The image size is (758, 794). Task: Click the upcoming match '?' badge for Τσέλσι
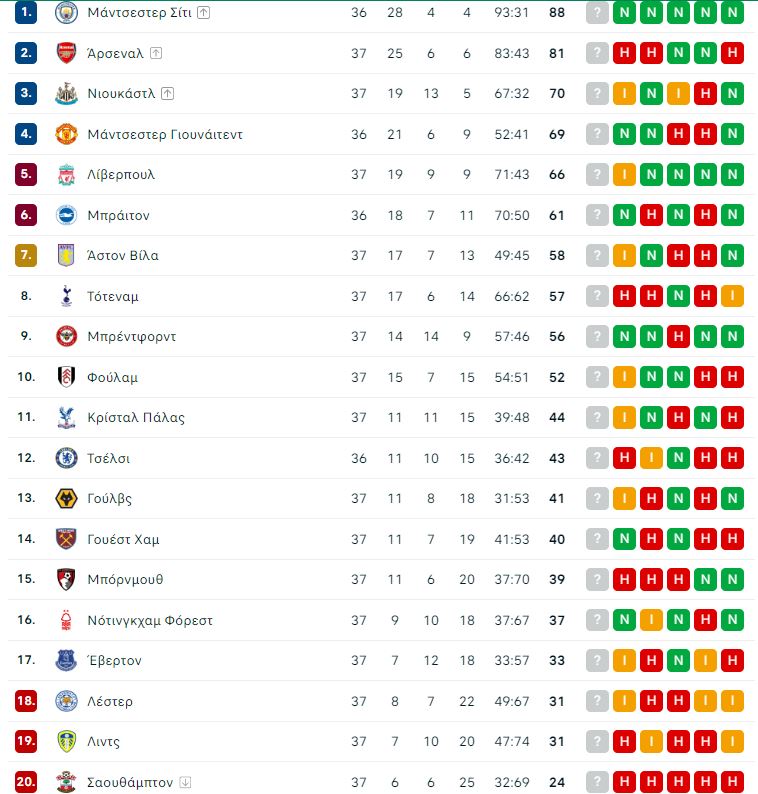(597, 458)
